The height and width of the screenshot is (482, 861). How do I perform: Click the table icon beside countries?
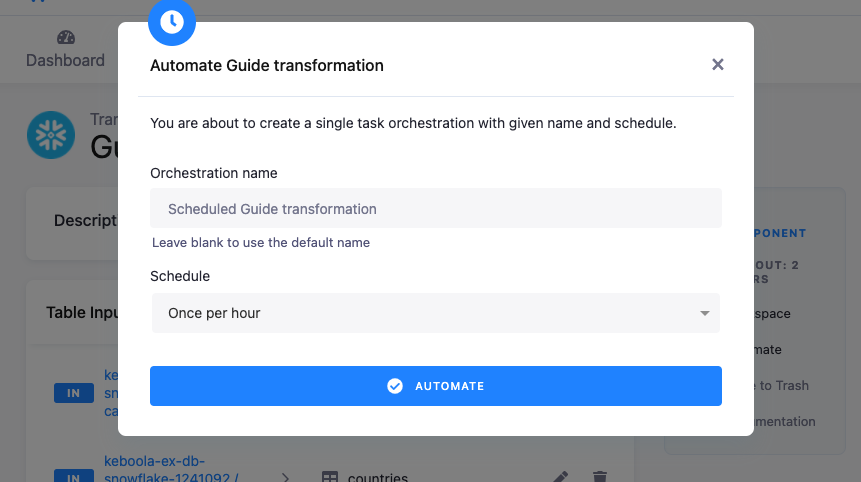pos(329,478)
